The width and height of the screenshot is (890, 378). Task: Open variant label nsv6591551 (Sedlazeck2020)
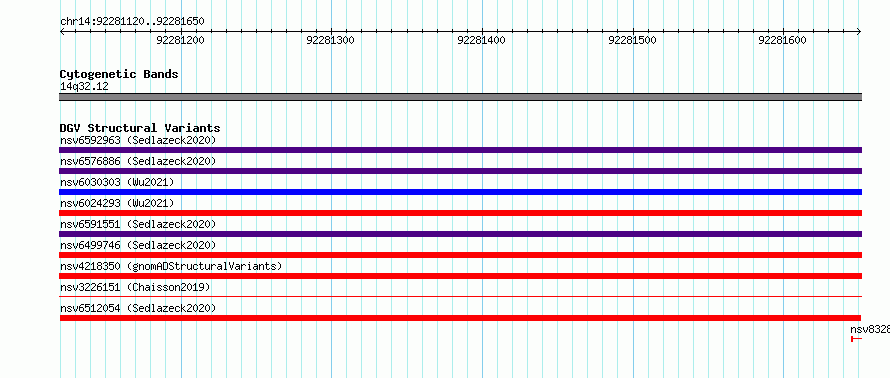coord(138,224)
